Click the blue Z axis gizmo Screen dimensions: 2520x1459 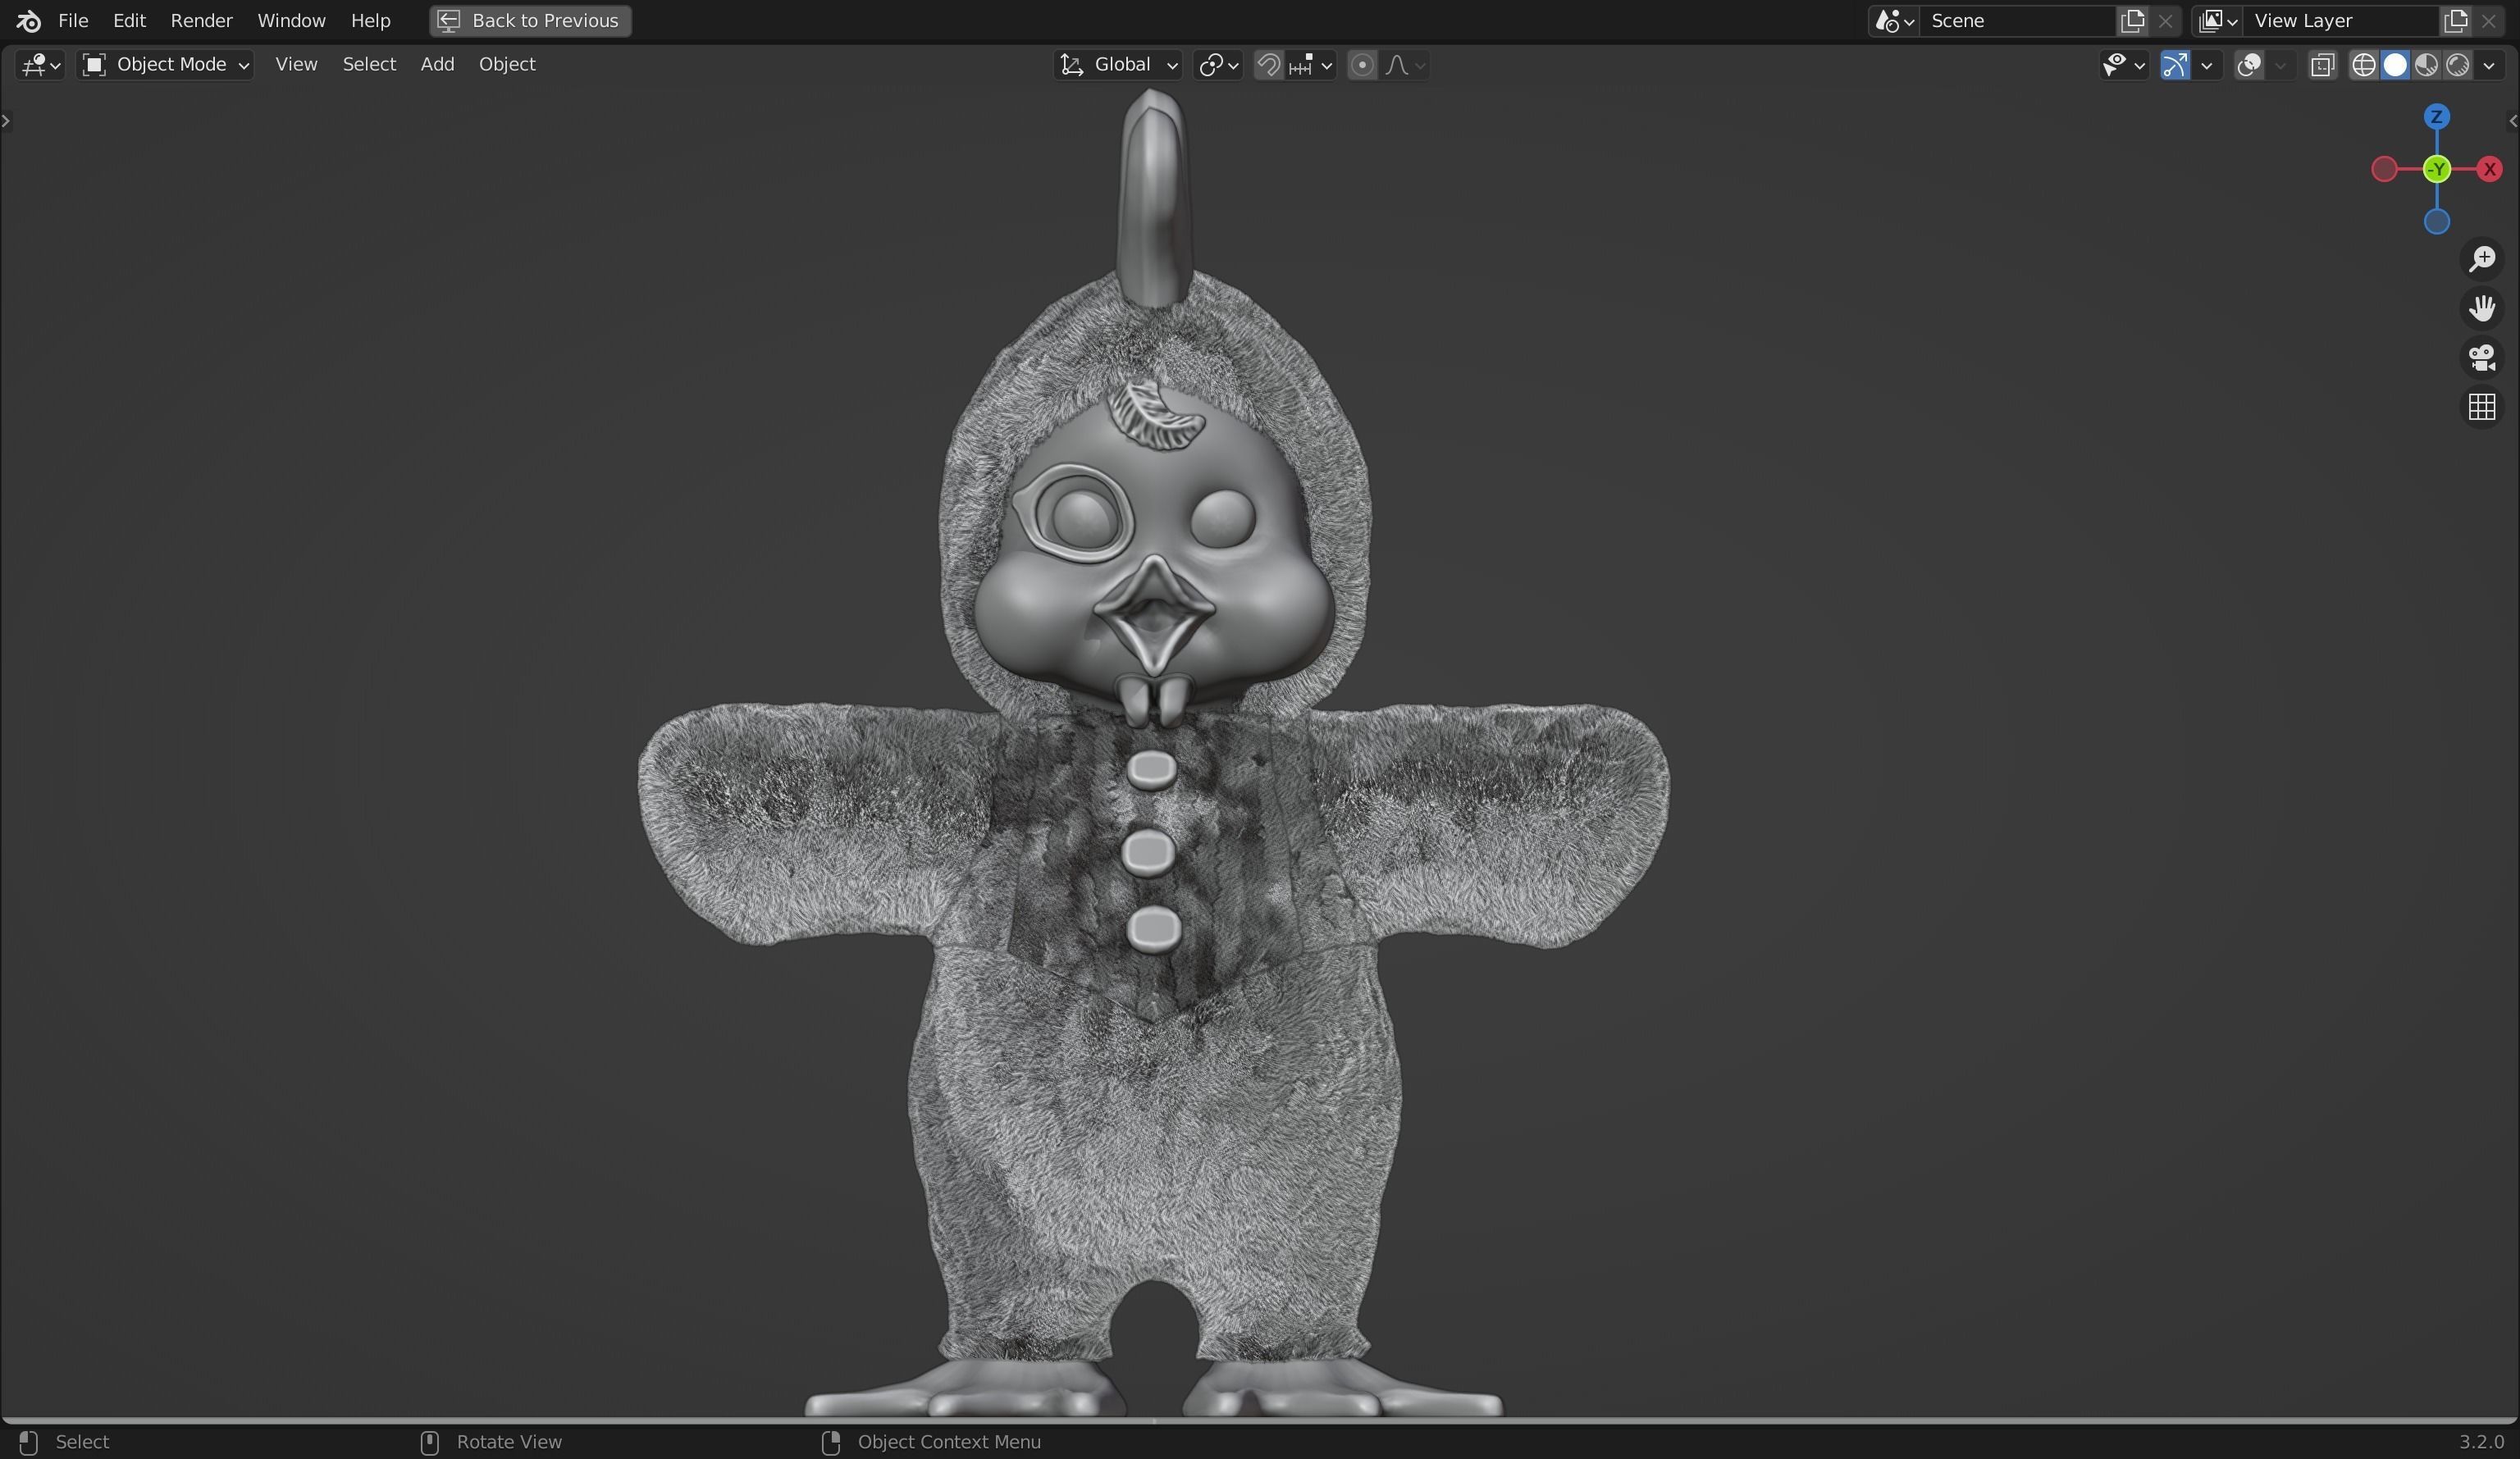[x=2436, y=117]
